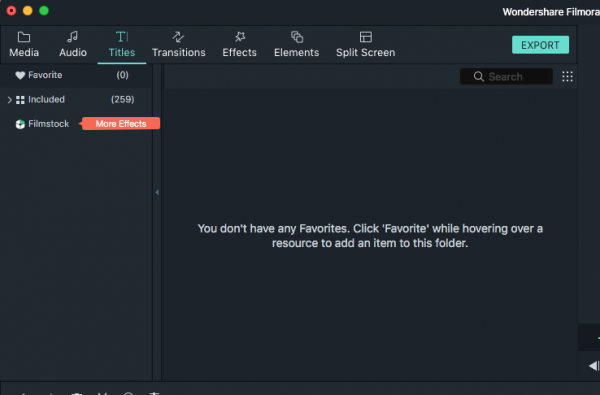Screen dimensions: 600x395
Task: Go to the Effects tab
Action: coord(240,44)
